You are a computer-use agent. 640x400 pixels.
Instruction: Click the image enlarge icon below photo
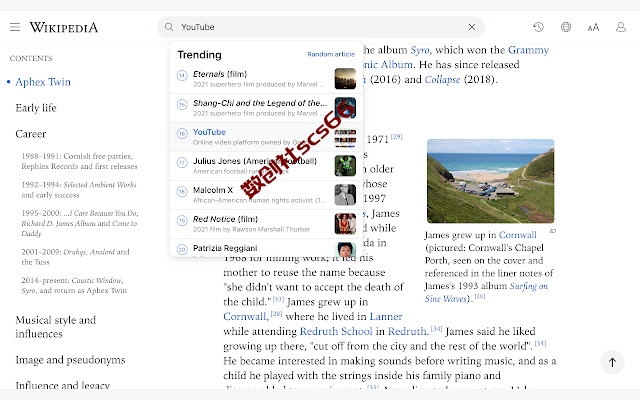click(x=553, y=231)
